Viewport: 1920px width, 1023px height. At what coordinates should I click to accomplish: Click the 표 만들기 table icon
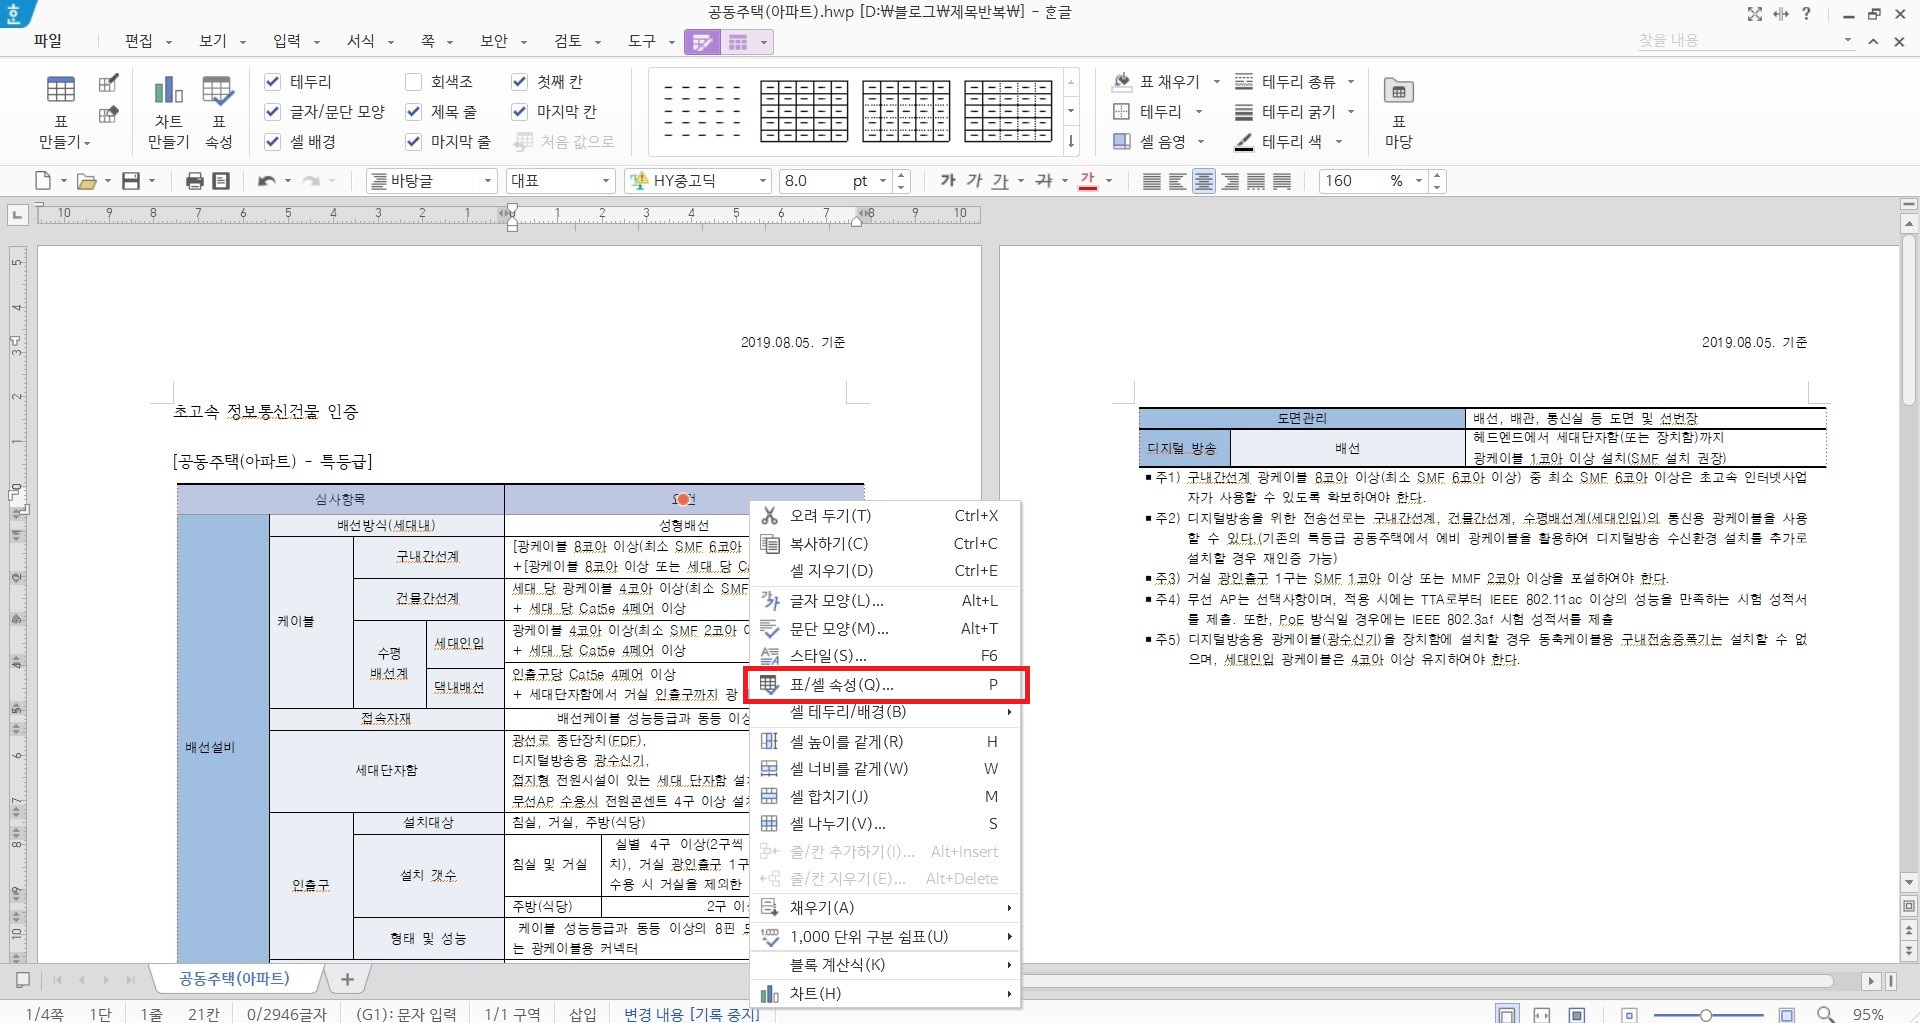[61, 91]
